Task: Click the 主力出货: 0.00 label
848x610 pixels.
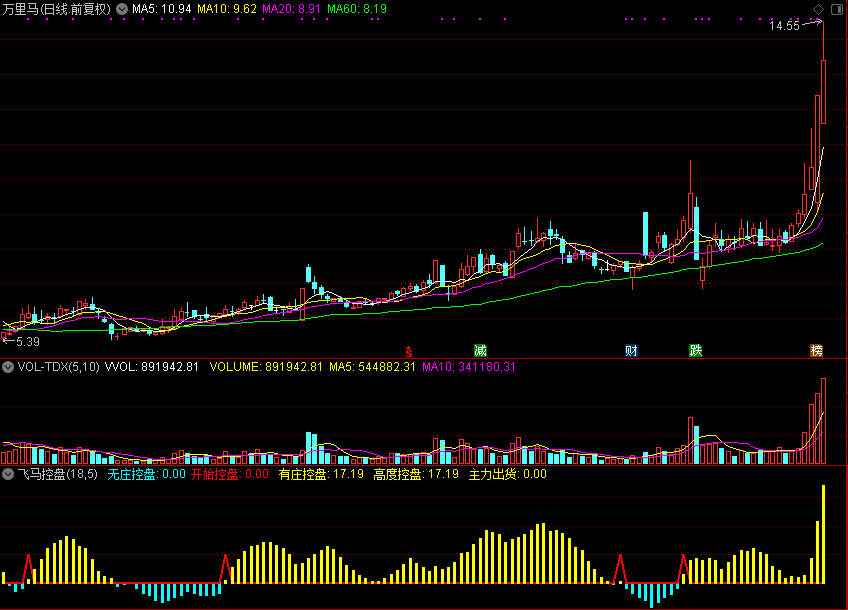Action: tap(508, 474)
